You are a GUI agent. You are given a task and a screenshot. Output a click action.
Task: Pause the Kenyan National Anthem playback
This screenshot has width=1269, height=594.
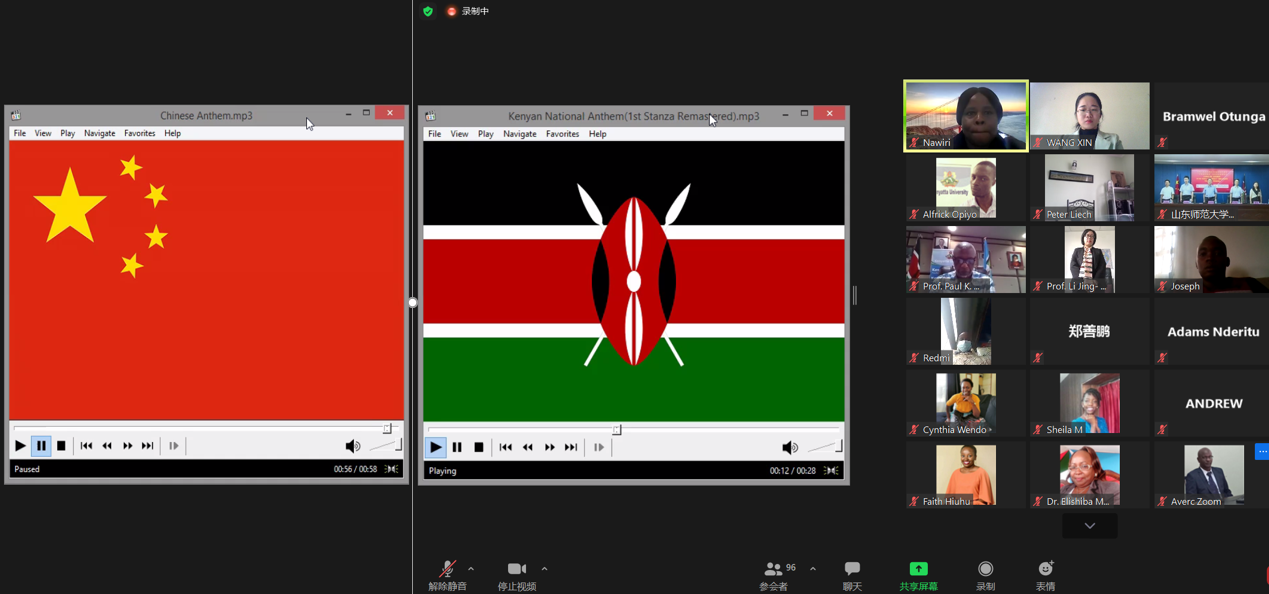click(x=457, y=447)
